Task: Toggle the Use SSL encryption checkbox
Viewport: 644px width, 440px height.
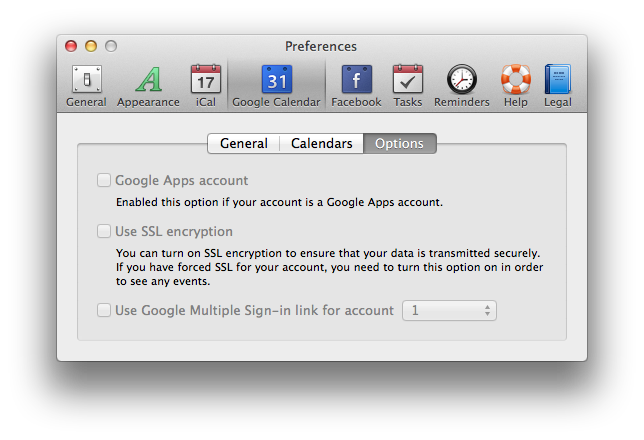Action: pyautogui.click(x=104, y=232)
